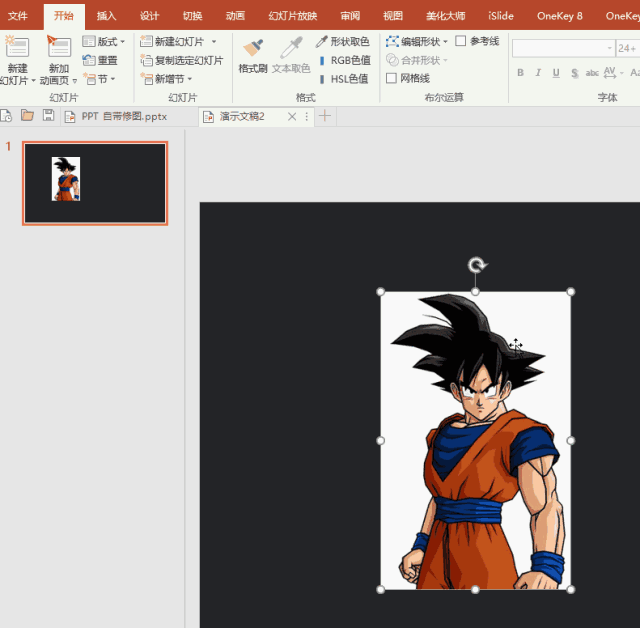The image size is (640, 628).
Task: Click the rotation handle above the picture
Action: 476,265
